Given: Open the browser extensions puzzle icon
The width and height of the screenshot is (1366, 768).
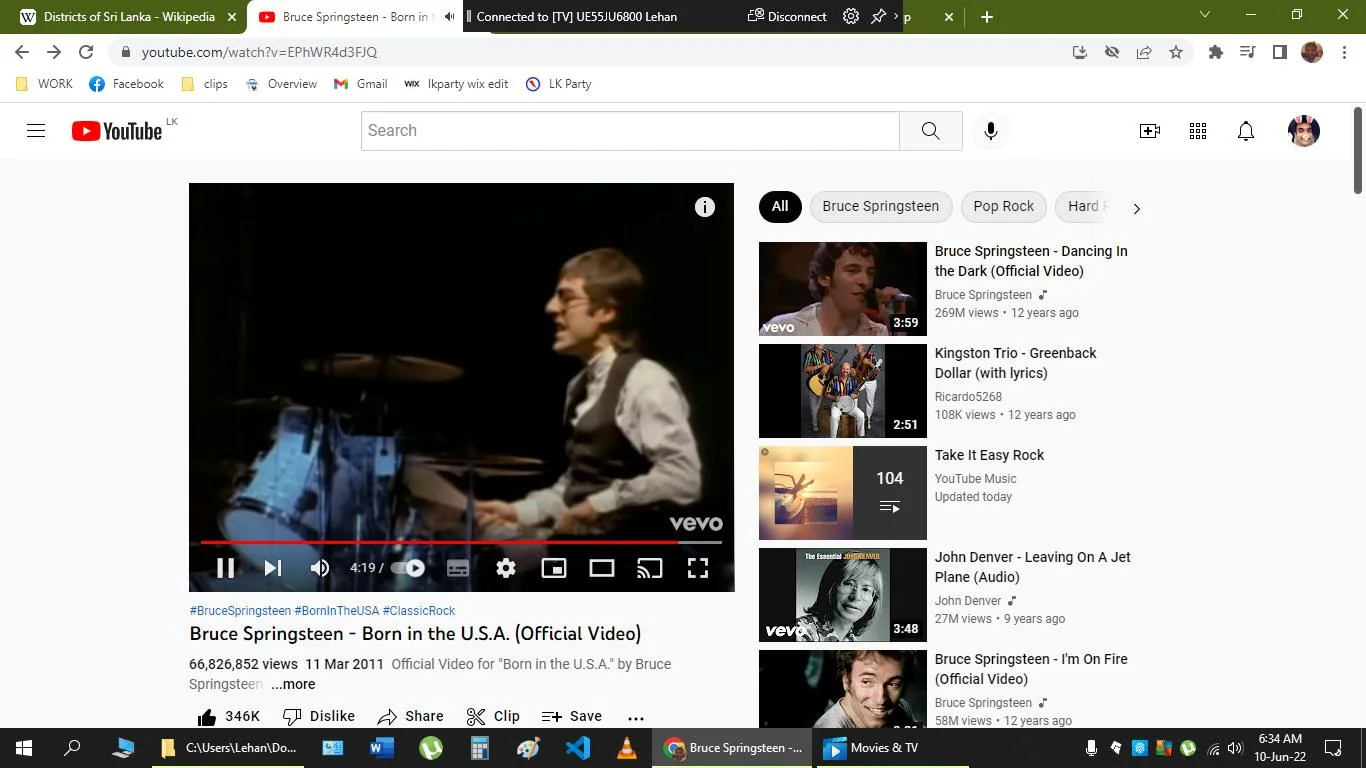Looking at the screenshot, I should (x=1216, y=52).
